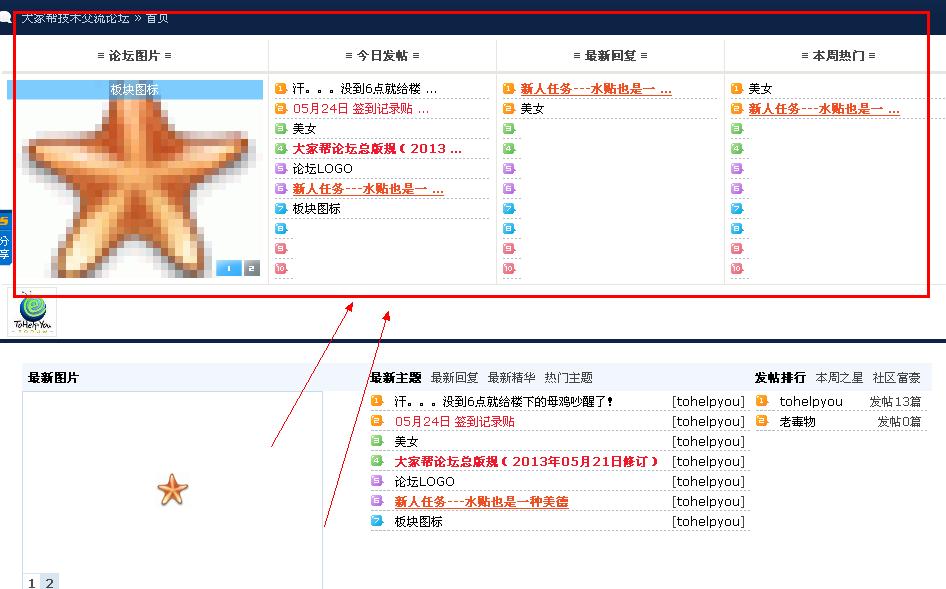Open the 本周之星 tab
946x589 pixels.
point(839,378)
